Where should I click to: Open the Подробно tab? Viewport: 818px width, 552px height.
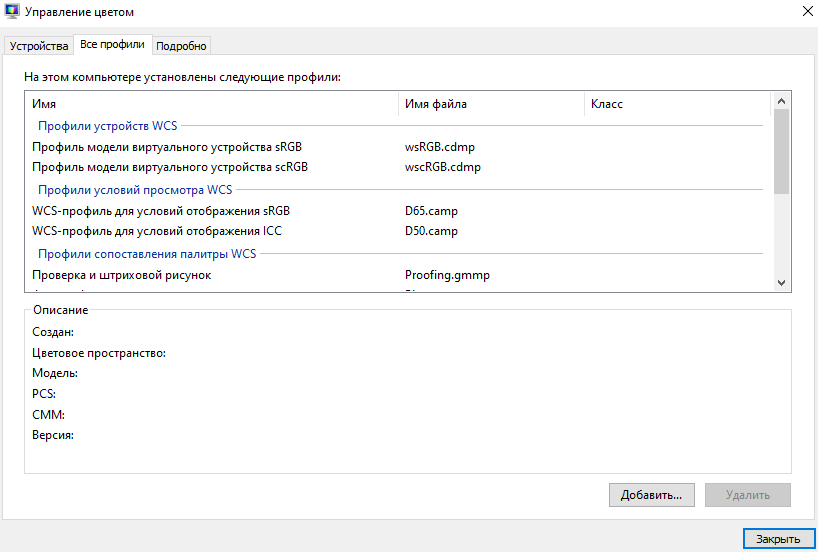(181, 45)
